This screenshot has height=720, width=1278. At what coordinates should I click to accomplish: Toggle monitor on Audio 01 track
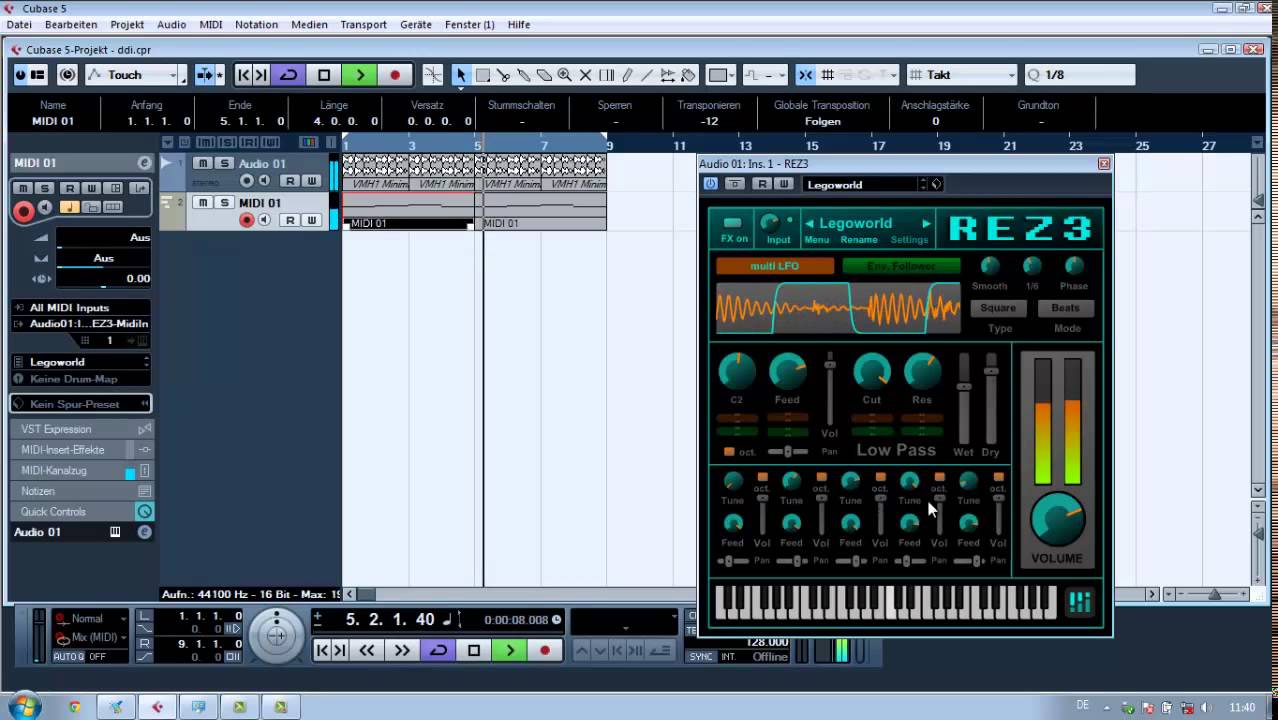tap(264, 181)
